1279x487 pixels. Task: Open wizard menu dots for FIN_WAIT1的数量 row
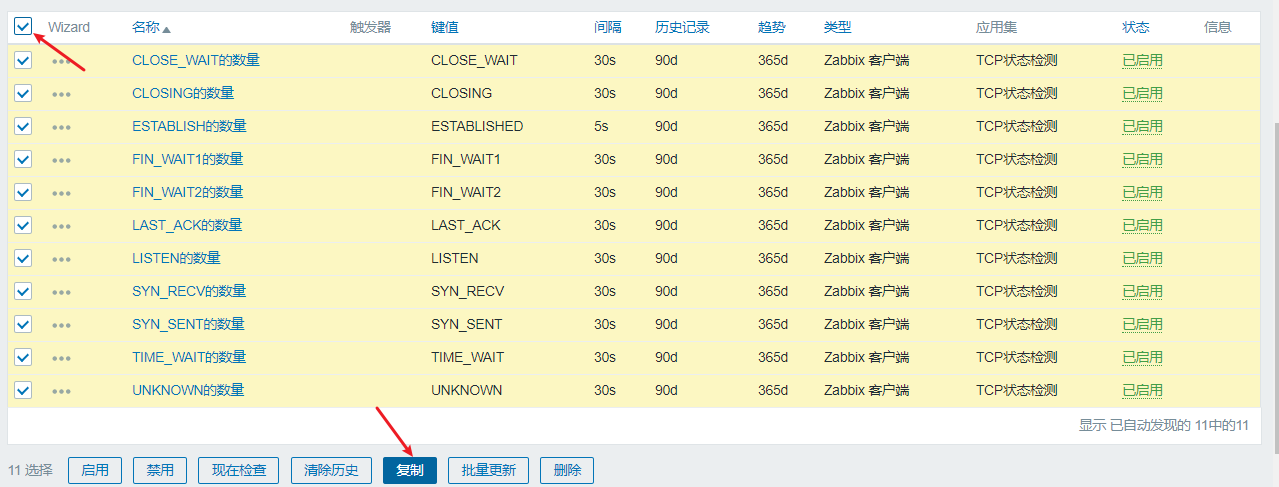(61, 160)
